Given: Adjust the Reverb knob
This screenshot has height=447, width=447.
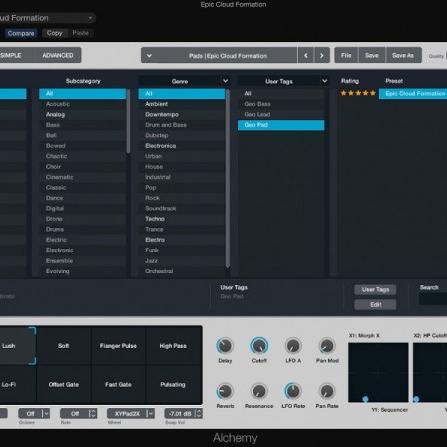Looking at the screenshot, I should coord(225,391).
